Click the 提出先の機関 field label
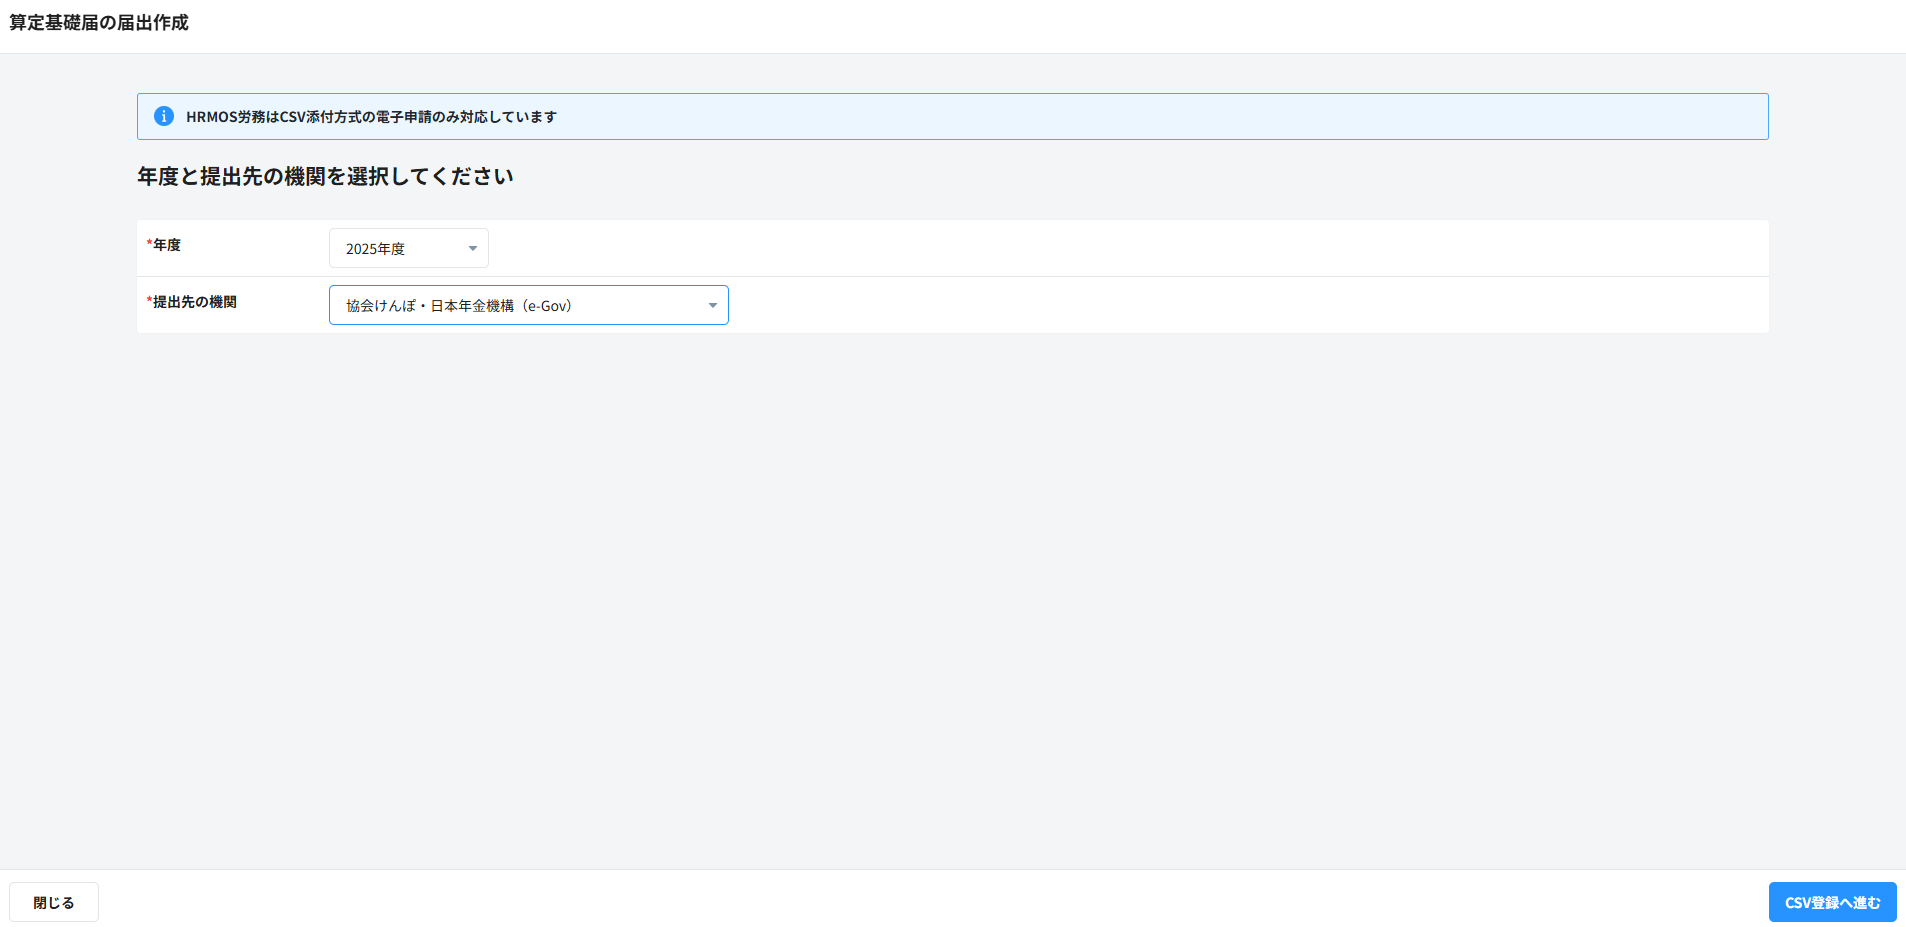This screenshot has width=1906, height=927. pyautogui.click(x=195, y=302)
